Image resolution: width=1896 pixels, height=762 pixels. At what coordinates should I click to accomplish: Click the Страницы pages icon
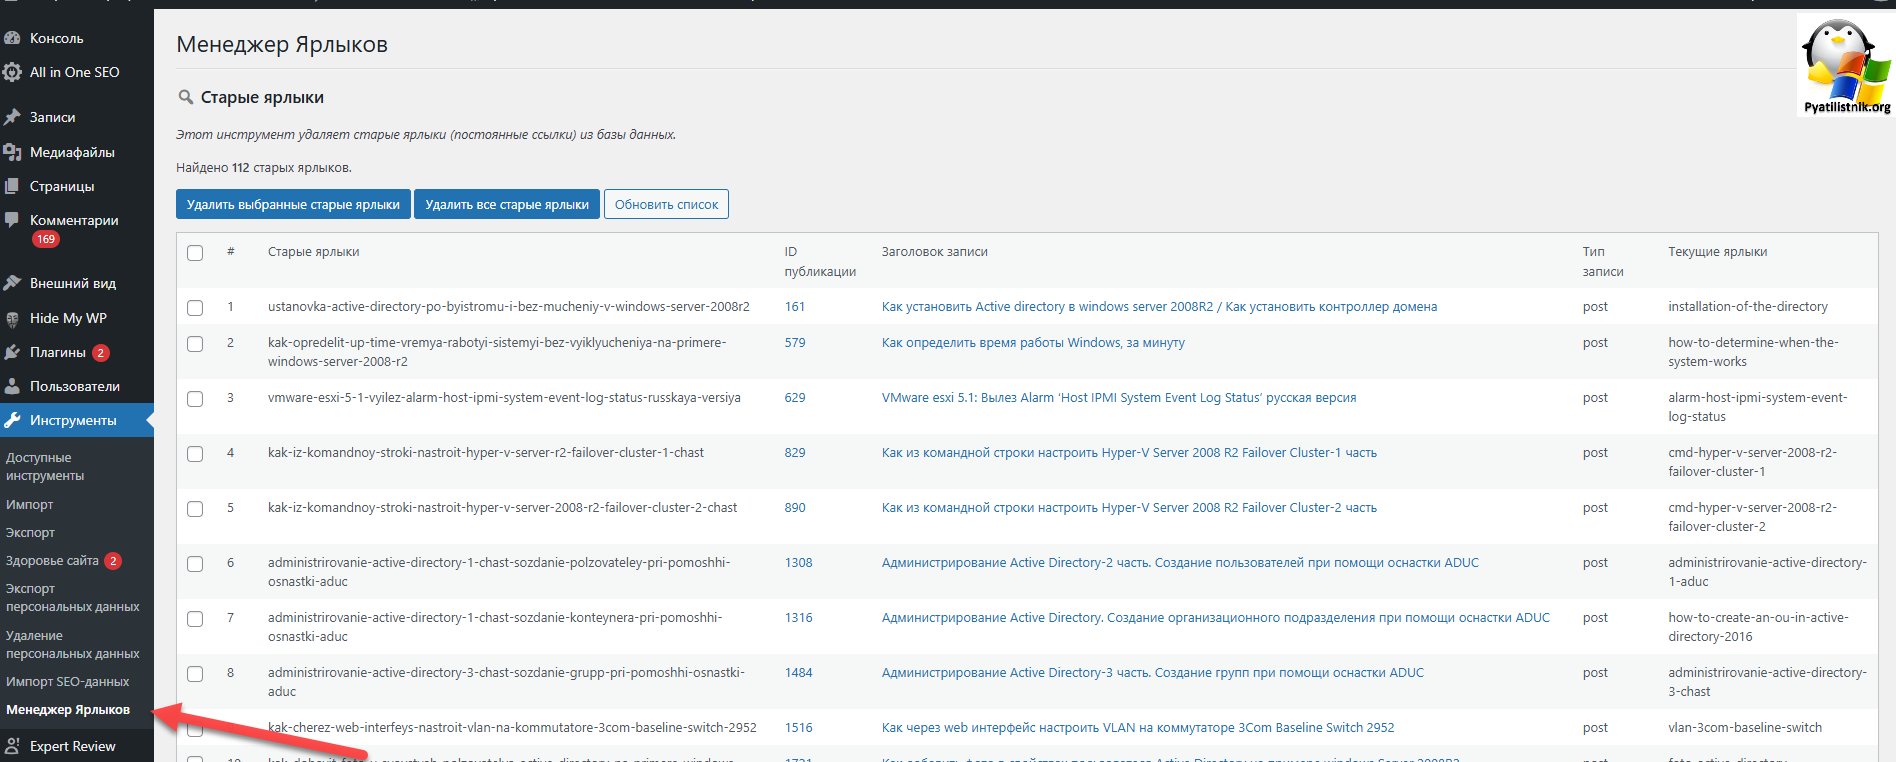[x=12, y=186]
